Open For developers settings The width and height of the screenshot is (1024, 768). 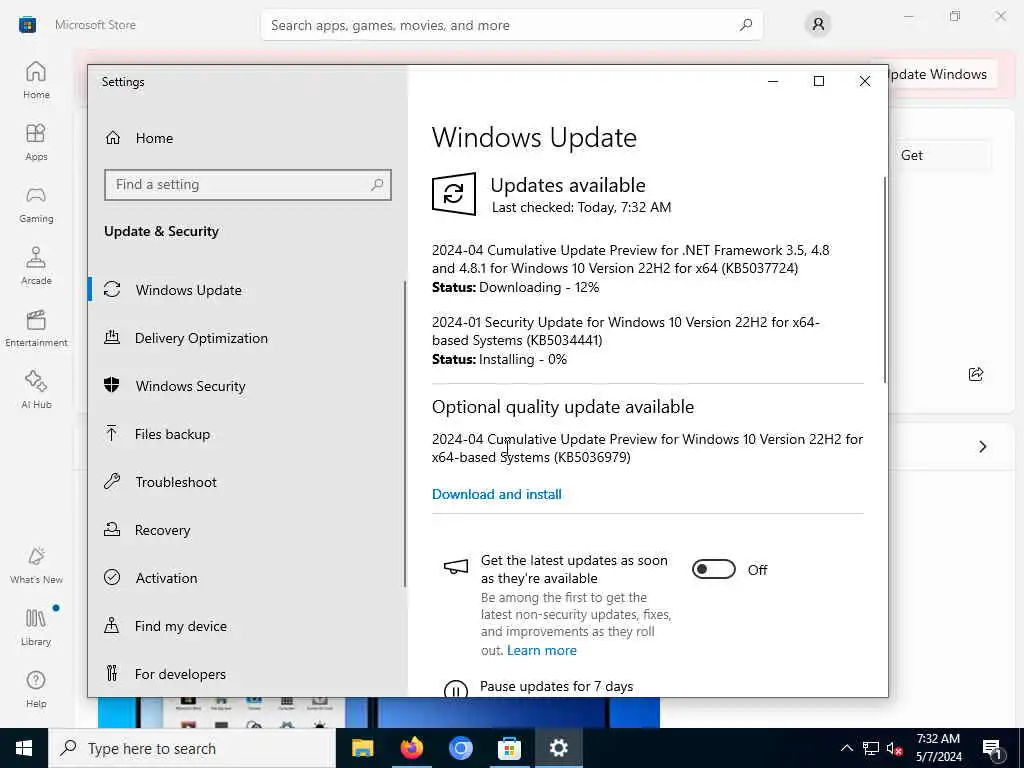point(246,674)
